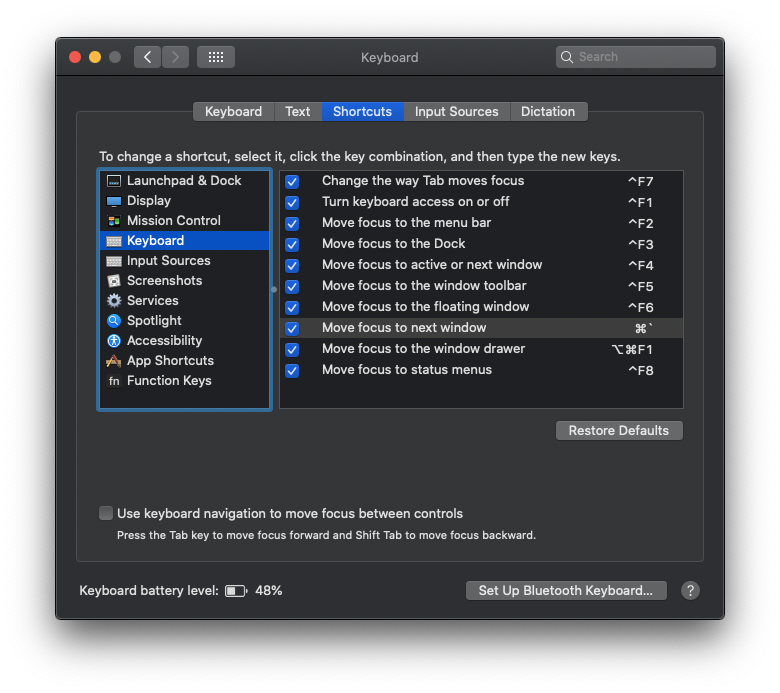
Task: Enable keyboard navigation between controls checkbox
Action: [x=105, y=513]
